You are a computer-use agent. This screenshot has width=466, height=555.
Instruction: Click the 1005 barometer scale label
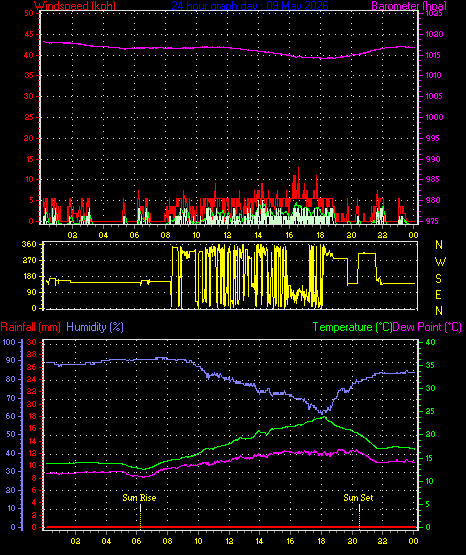(x=434, y=96)
